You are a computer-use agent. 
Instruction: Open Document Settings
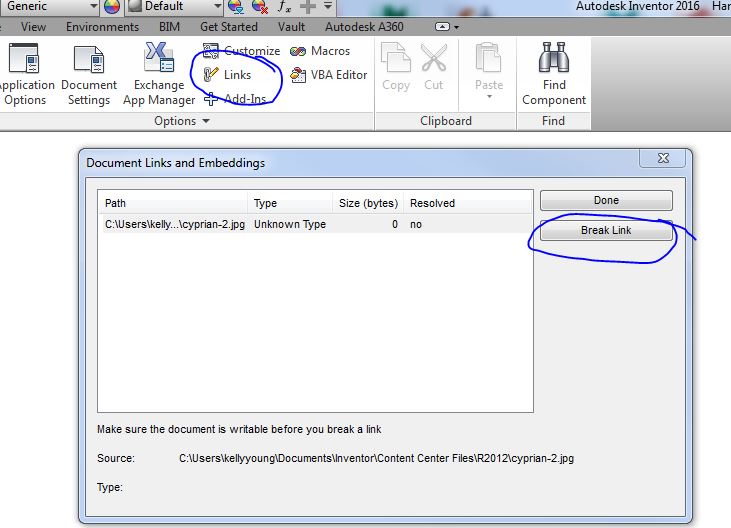coord(89,75)
